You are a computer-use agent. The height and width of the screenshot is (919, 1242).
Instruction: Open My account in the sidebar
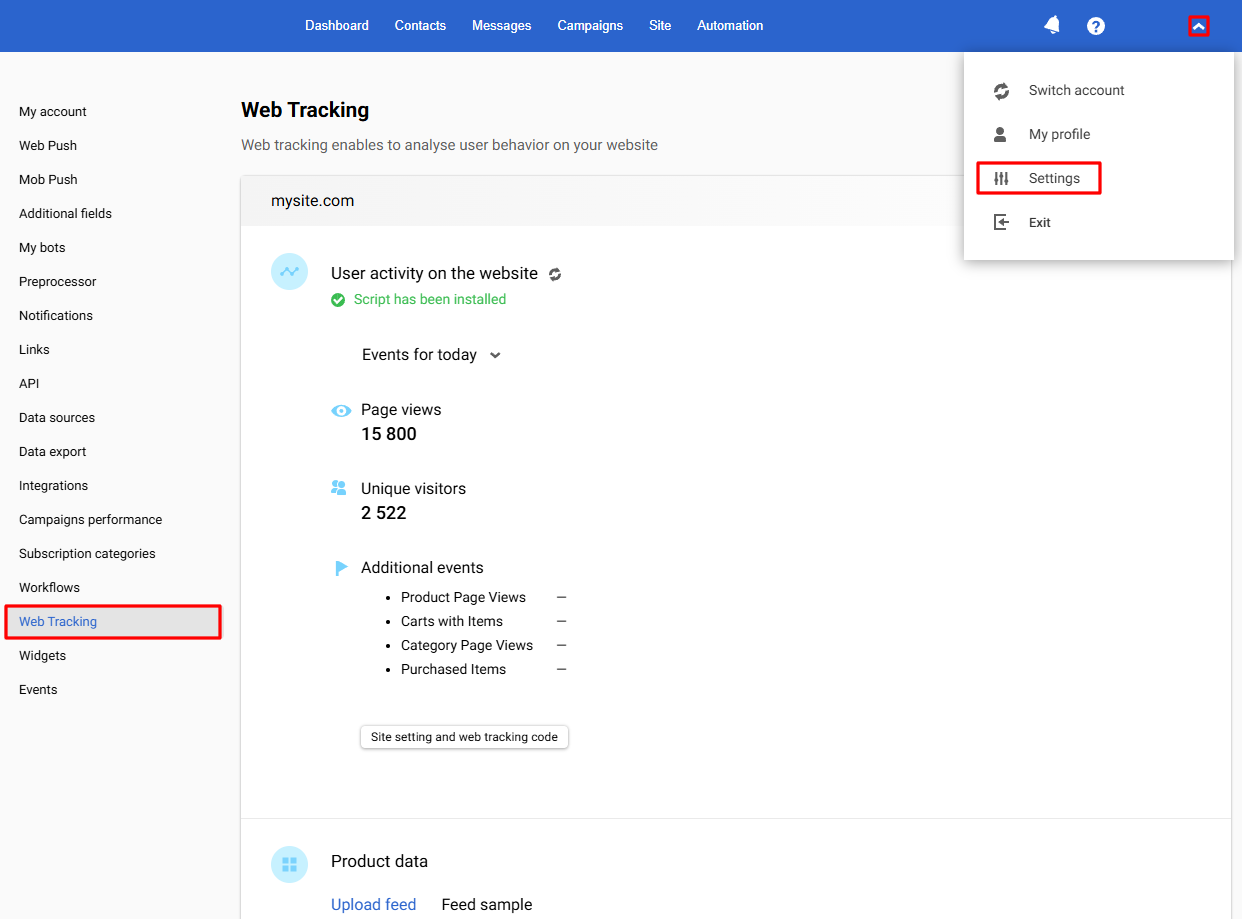pos(53,112)
